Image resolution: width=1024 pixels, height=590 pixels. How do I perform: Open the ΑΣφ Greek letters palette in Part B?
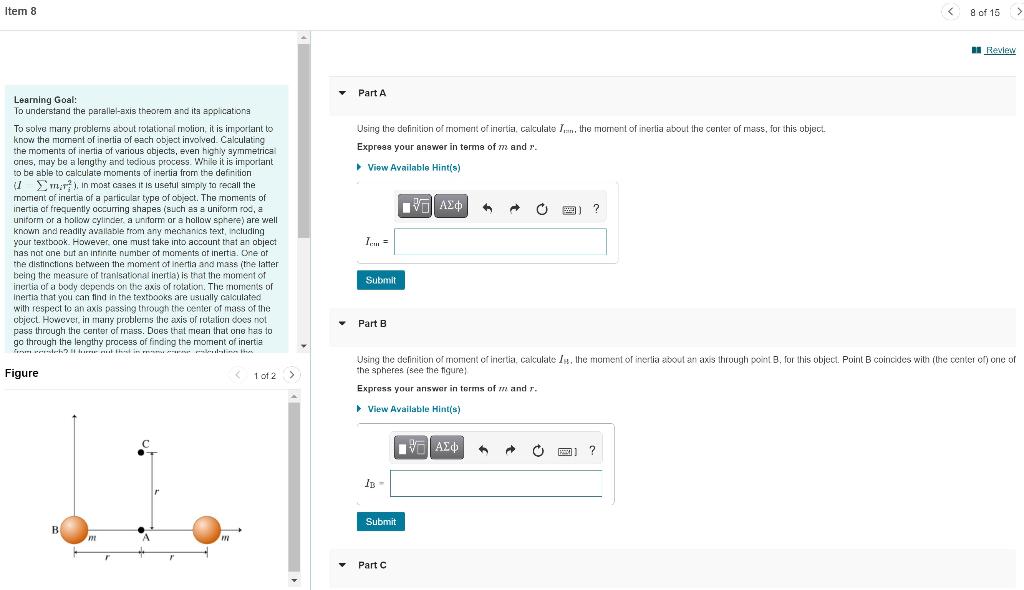point(446,448)
